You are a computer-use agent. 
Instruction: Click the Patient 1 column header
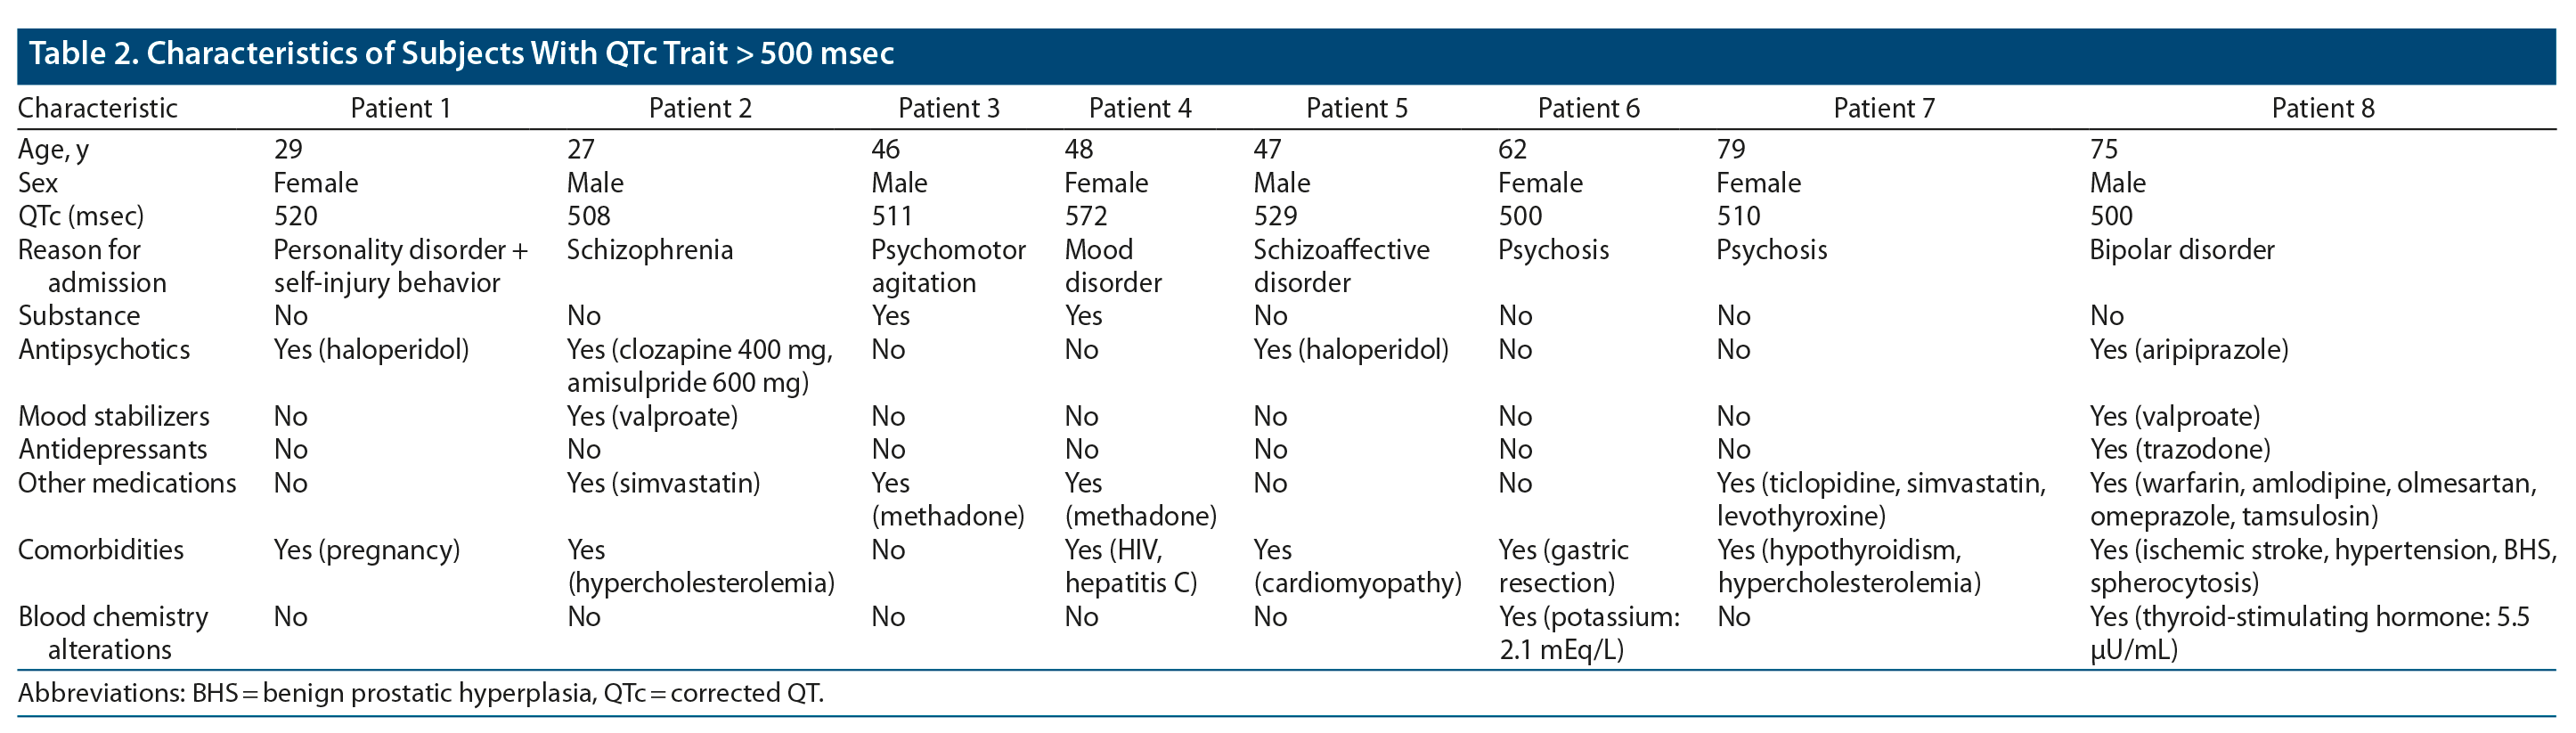[x=400, y=108]
